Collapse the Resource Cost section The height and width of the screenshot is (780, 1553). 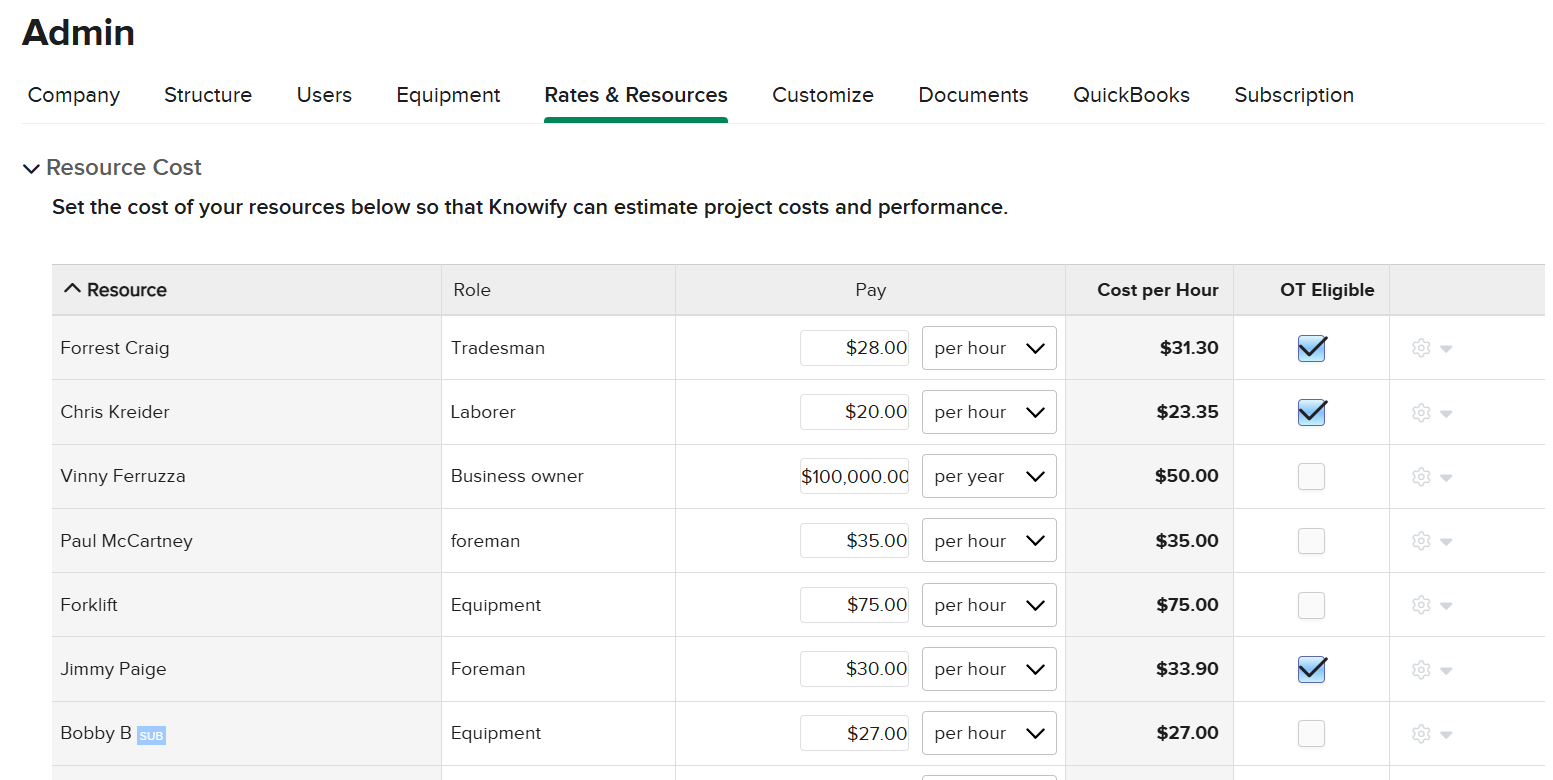coord(32,168)
